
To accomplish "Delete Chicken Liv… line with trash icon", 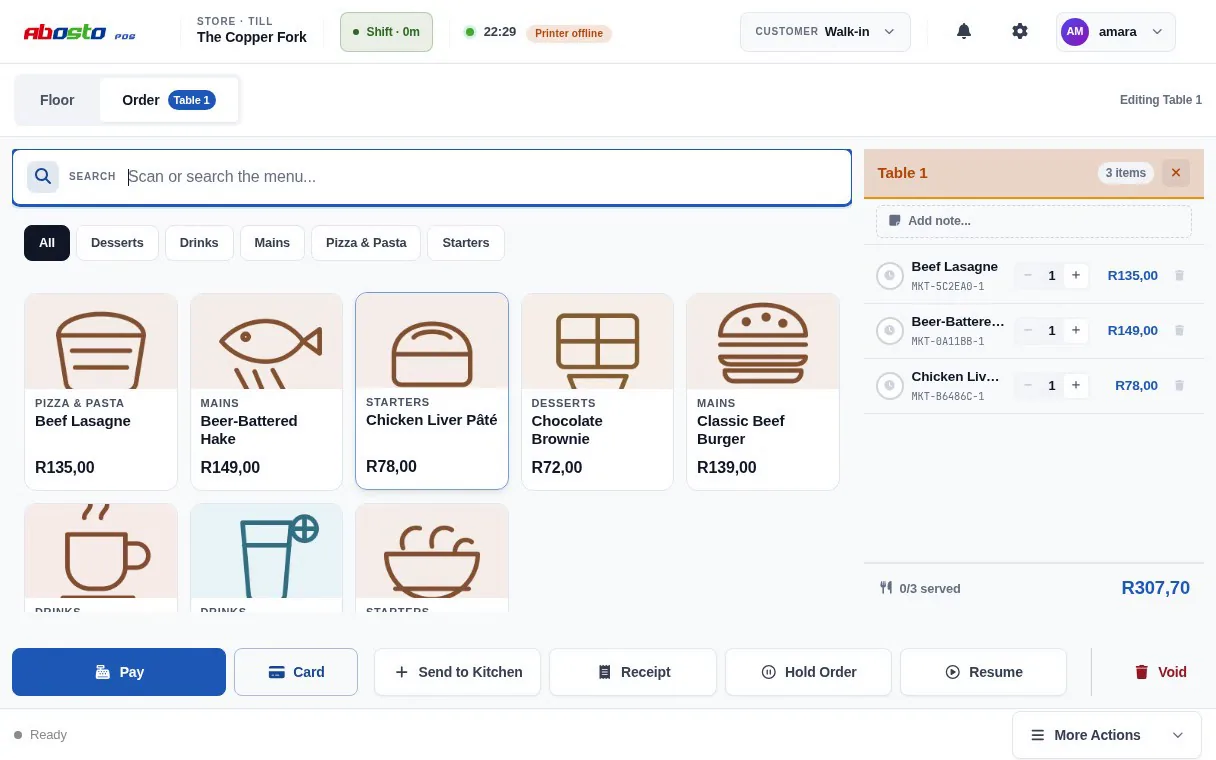I will click(1179, 386).
